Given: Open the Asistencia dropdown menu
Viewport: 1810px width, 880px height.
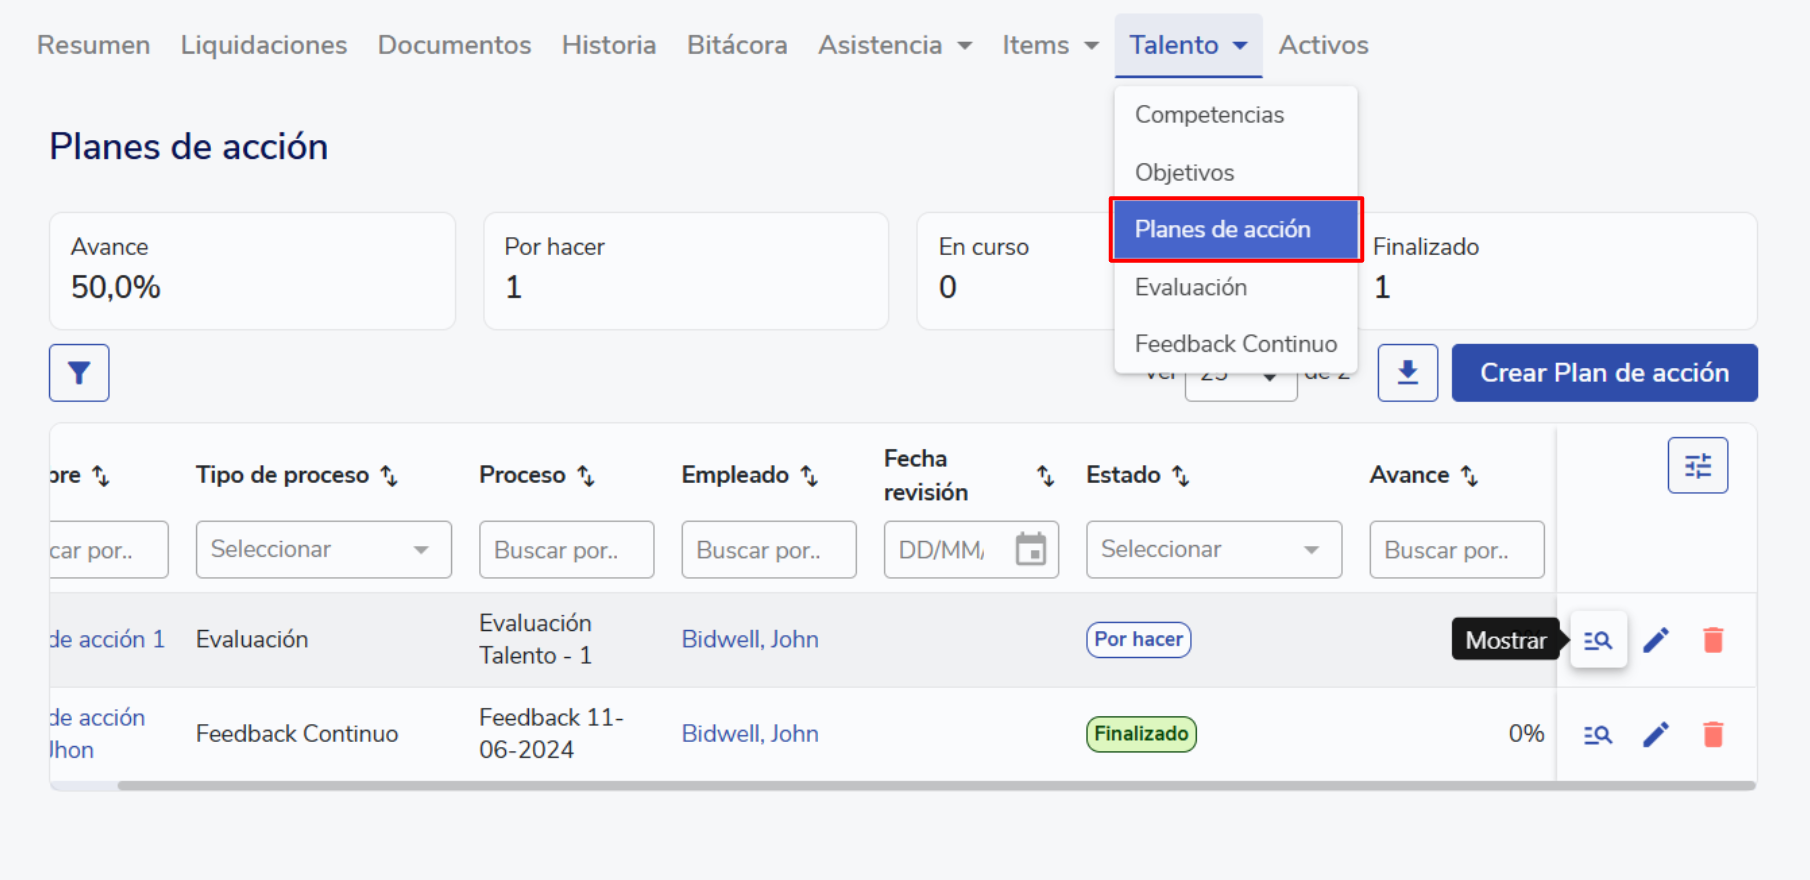Looking at the screenshot, I should tap(894, 45).
